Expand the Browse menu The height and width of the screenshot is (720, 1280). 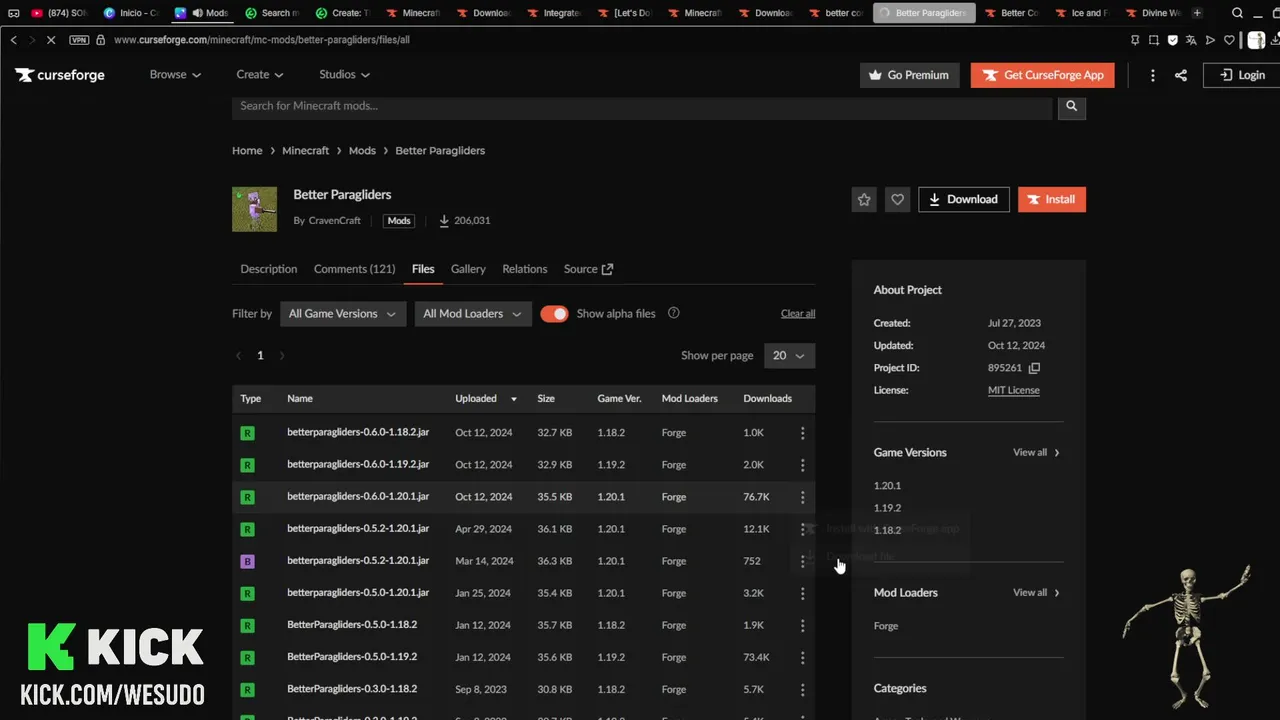pos(175,75)
